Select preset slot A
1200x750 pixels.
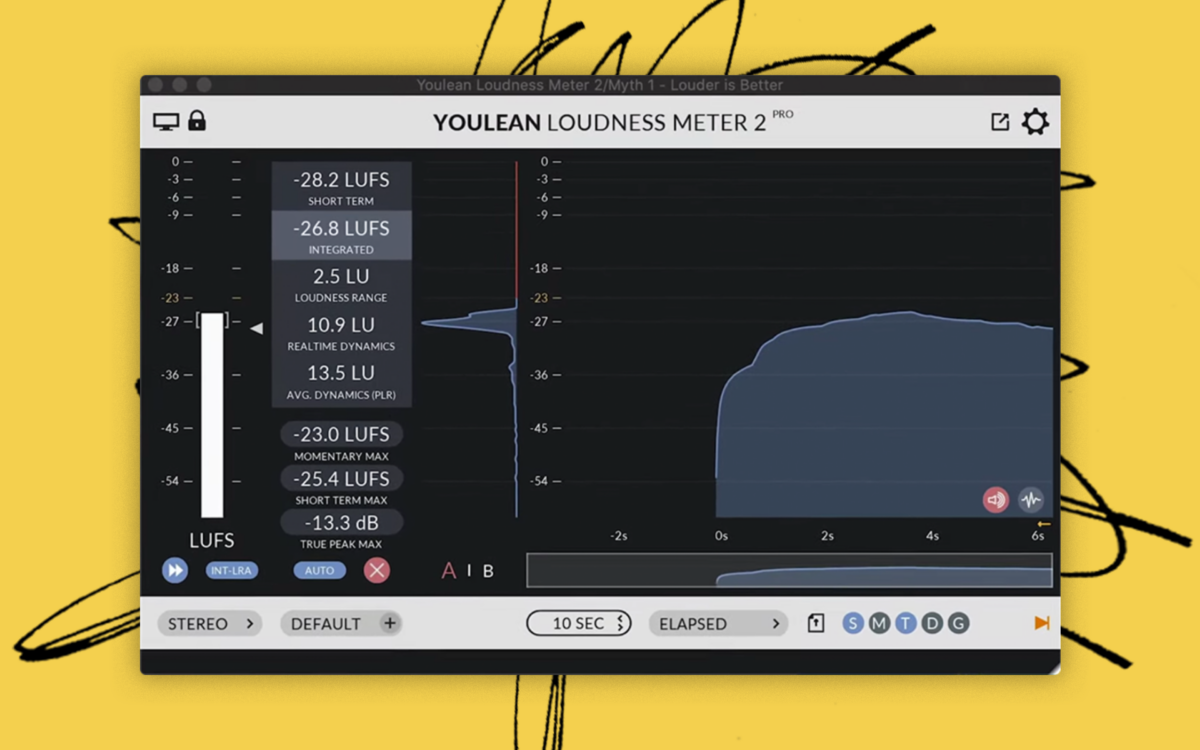449,571
